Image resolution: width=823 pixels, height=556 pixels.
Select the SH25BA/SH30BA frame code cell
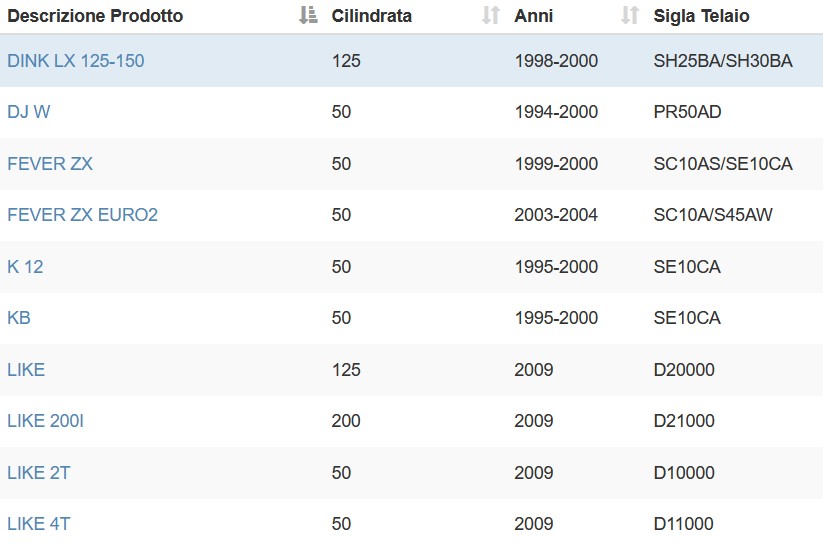723,61
